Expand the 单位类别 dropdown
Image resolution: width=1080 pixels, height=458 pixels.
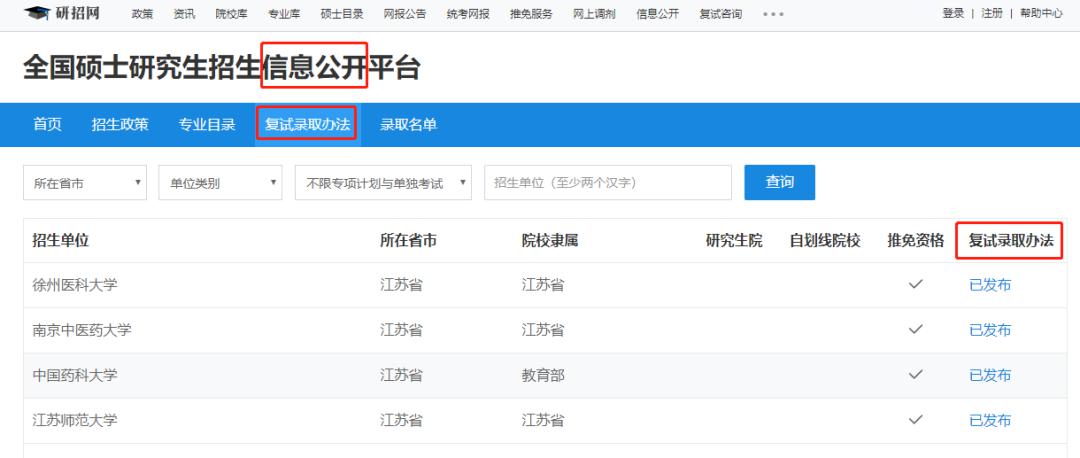click(x=220, y=183)
